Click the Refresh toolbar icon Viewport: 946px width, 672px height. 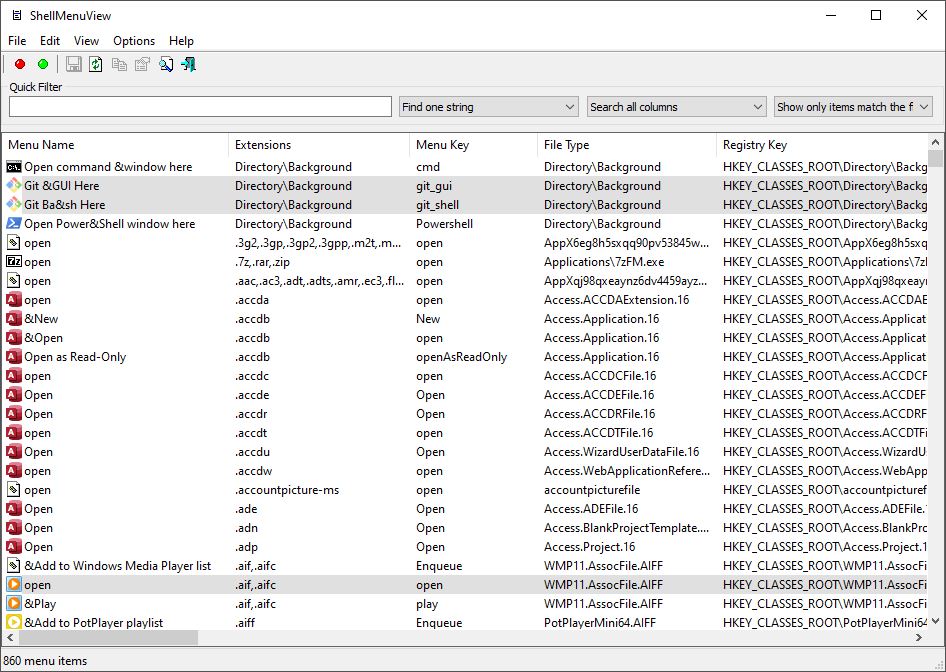(96, 64)
